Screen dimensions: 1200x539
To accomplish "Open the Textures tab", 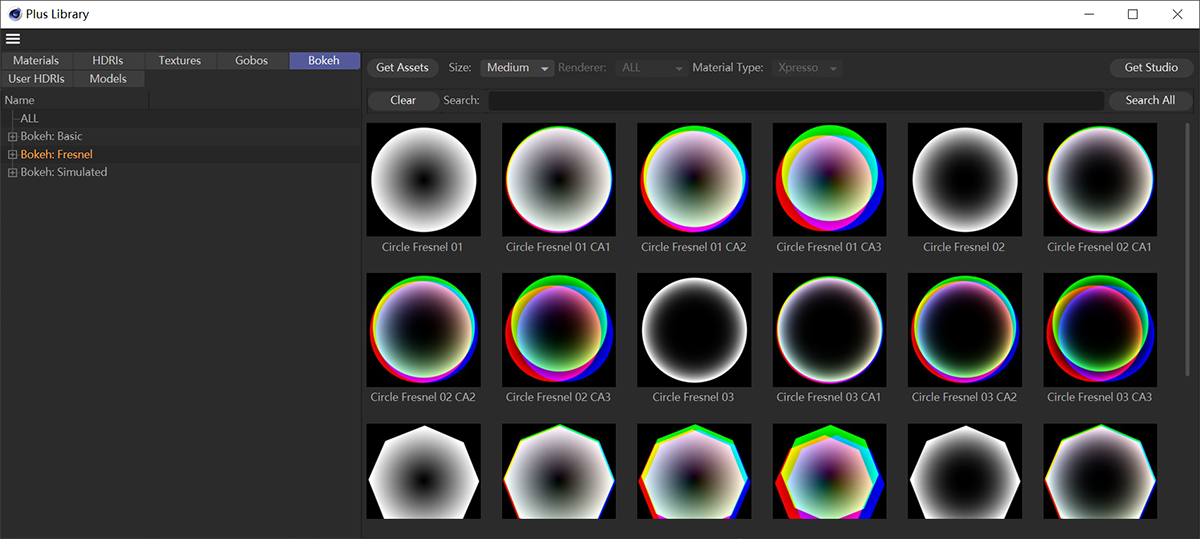I will point(180,60).
